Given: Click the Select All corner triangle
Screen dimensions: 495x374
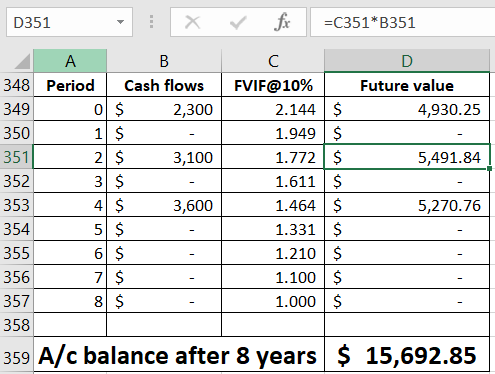Looking at the screenshot, I should [x=22, y=61].
